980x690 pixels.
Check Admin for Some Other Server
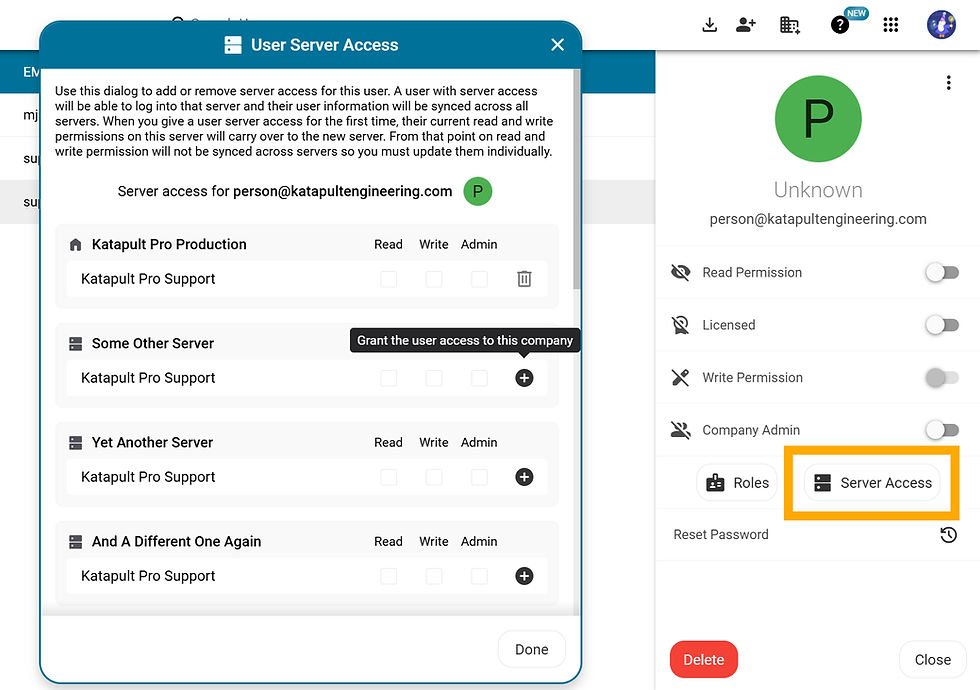pyautogui.click(x=479, y=378)
